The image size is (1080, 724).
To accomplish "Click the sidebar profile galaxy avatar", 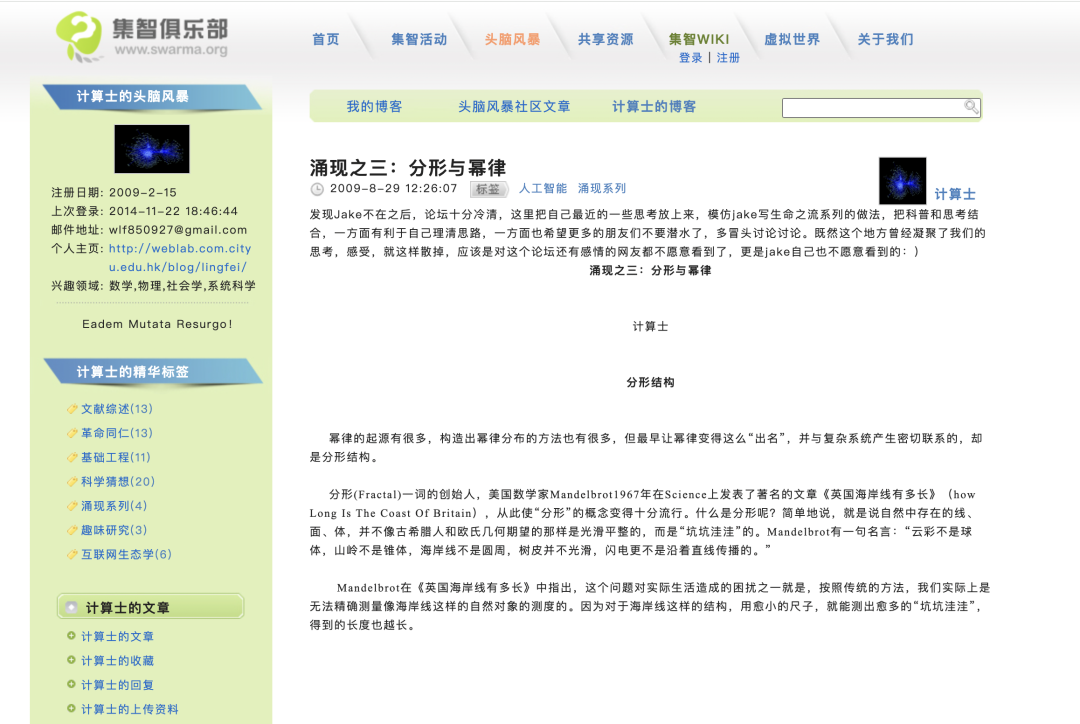I will [151, 149].
